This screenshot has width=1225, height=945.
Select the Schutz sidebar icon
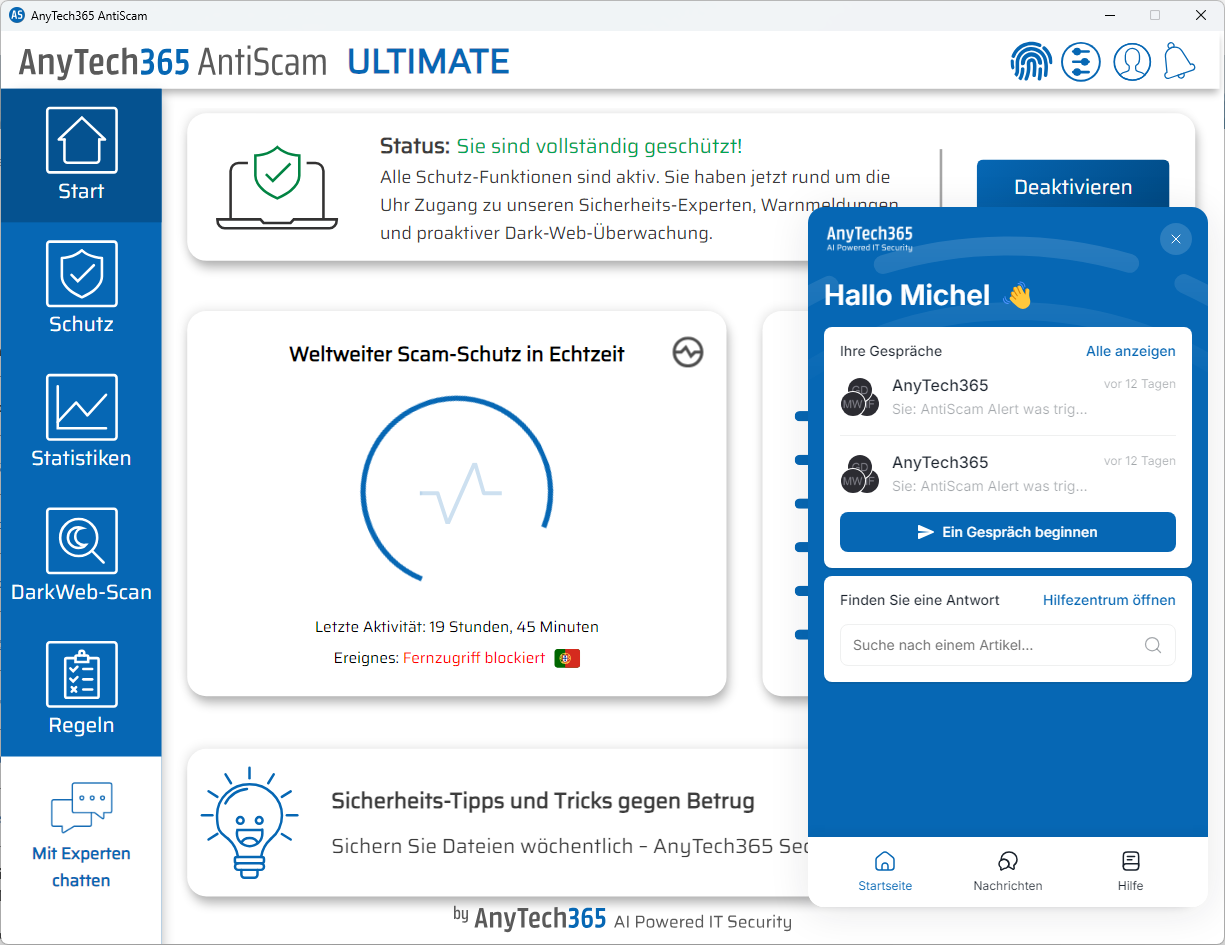point(81,275)
